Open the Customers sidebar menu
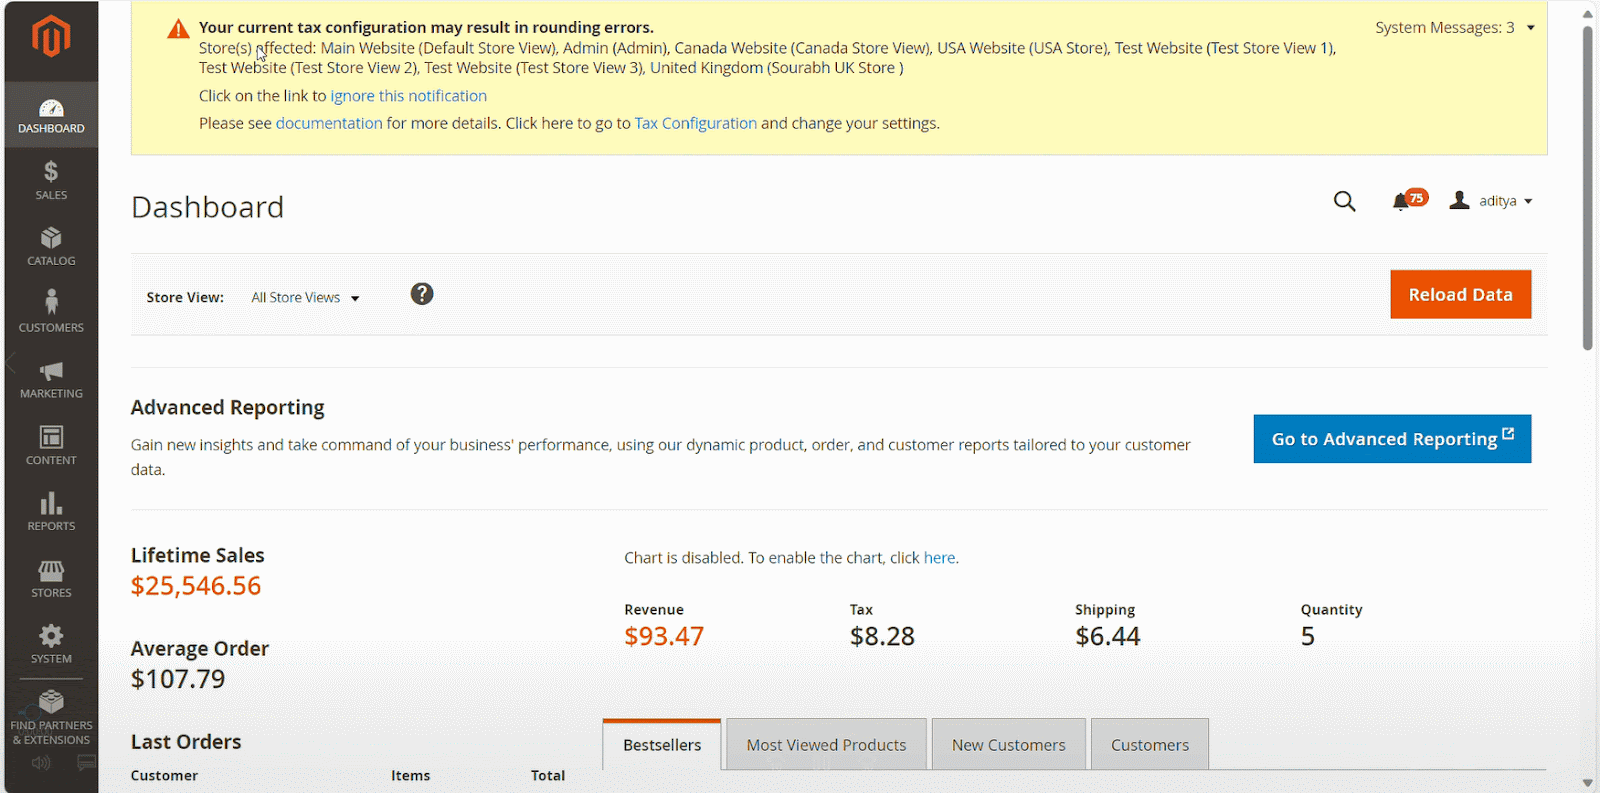Viewport: 1600px width, 793px height. (x=51, y=311)
